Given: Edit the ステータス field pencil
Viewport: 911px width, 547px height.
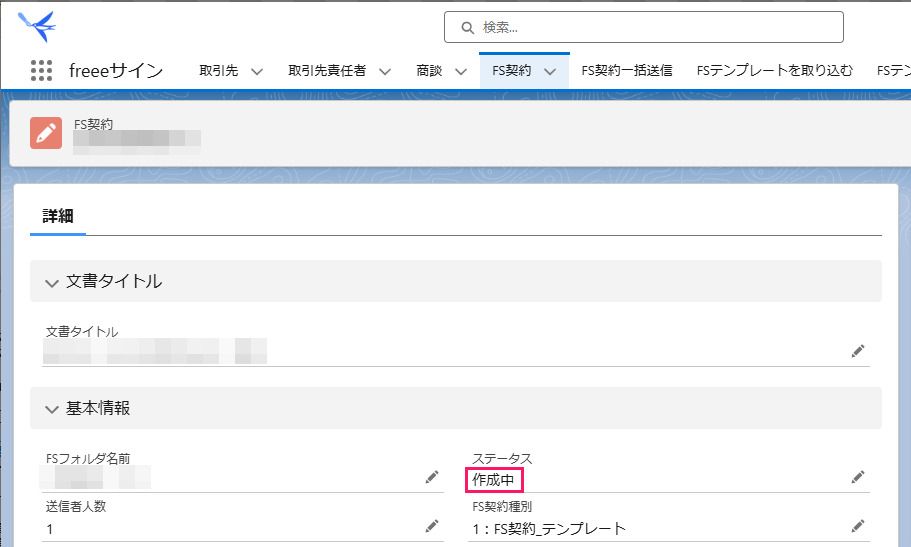Looking at the screenshot, I should (x=858, y=477).
